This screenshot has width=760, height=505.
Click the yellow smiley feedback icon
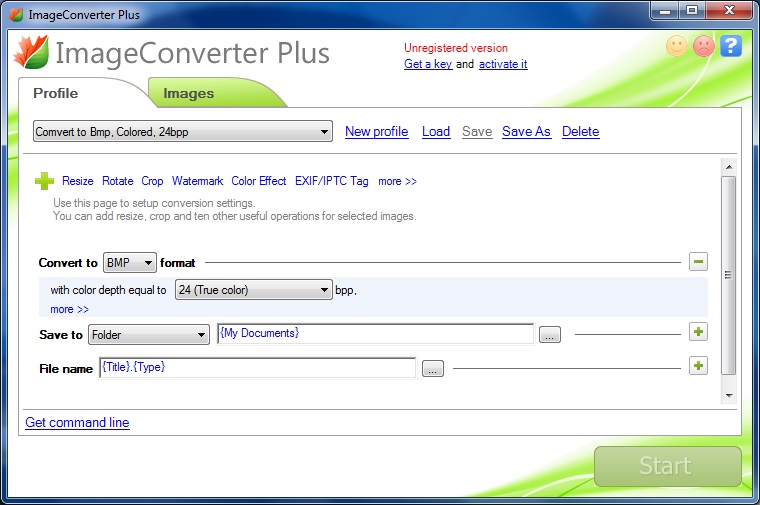point(677,47)
